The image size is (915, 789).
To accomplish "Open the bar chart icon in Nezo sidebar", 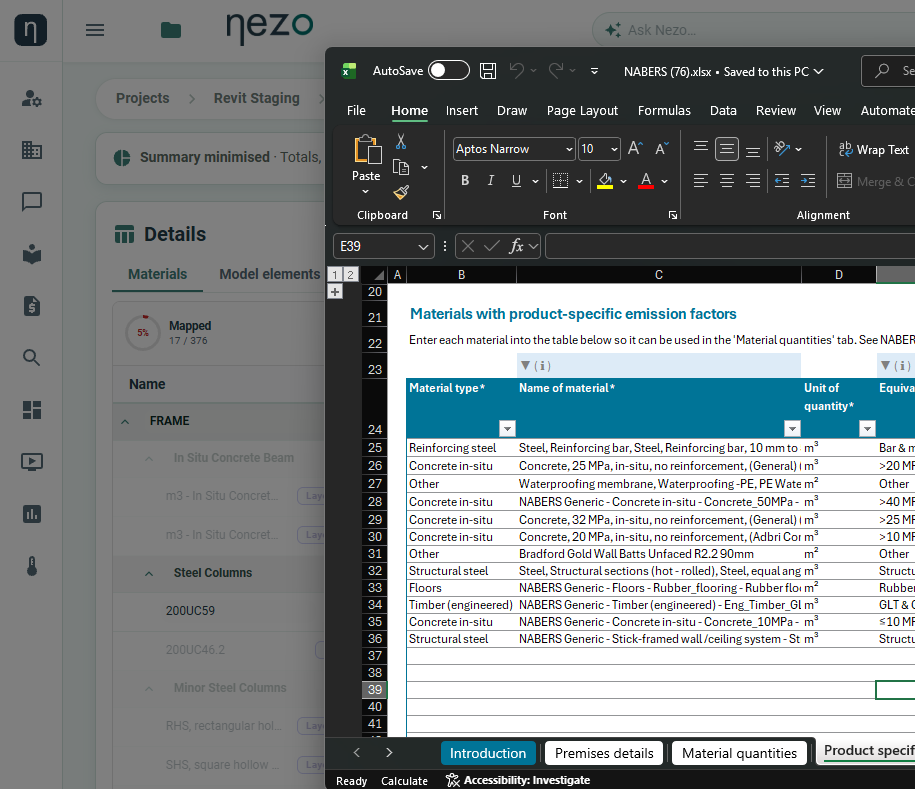I will tap(32, 514).
